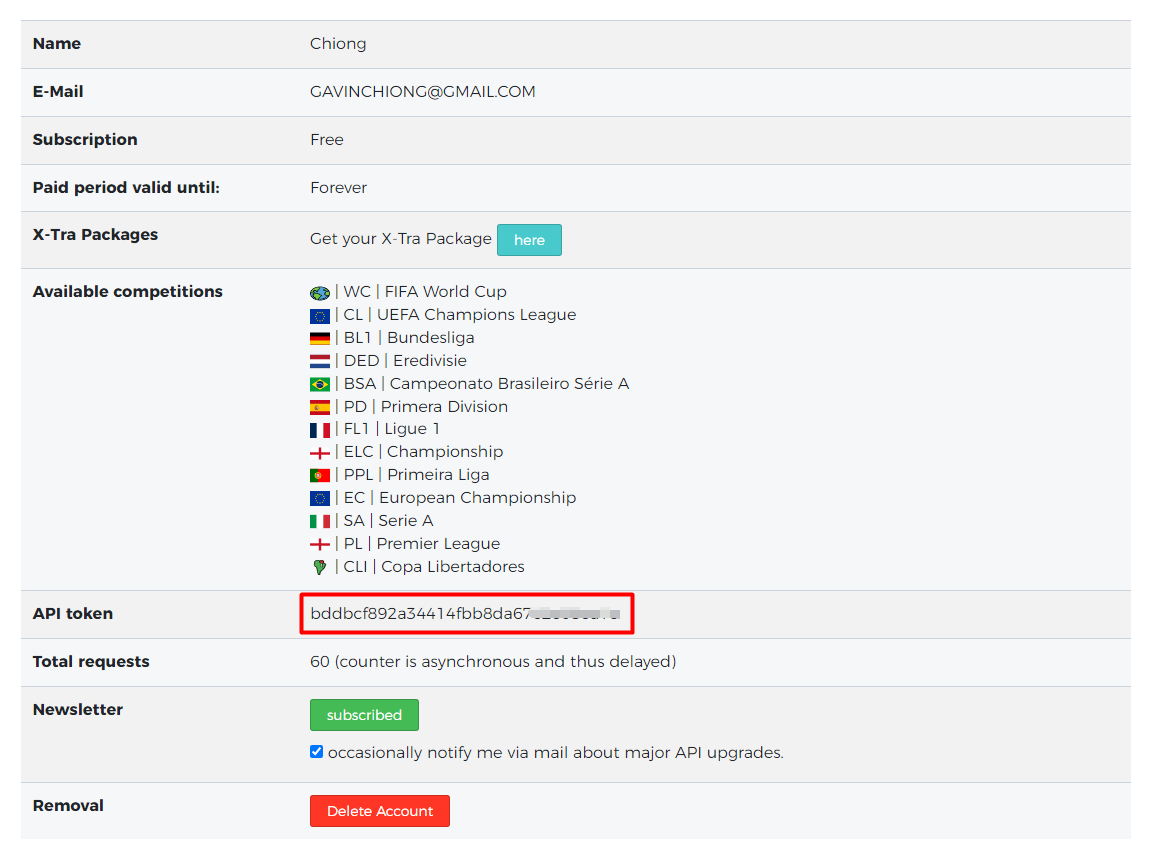Click the England flag beside Premier League
1149x860 pixels.
point(319,544)
